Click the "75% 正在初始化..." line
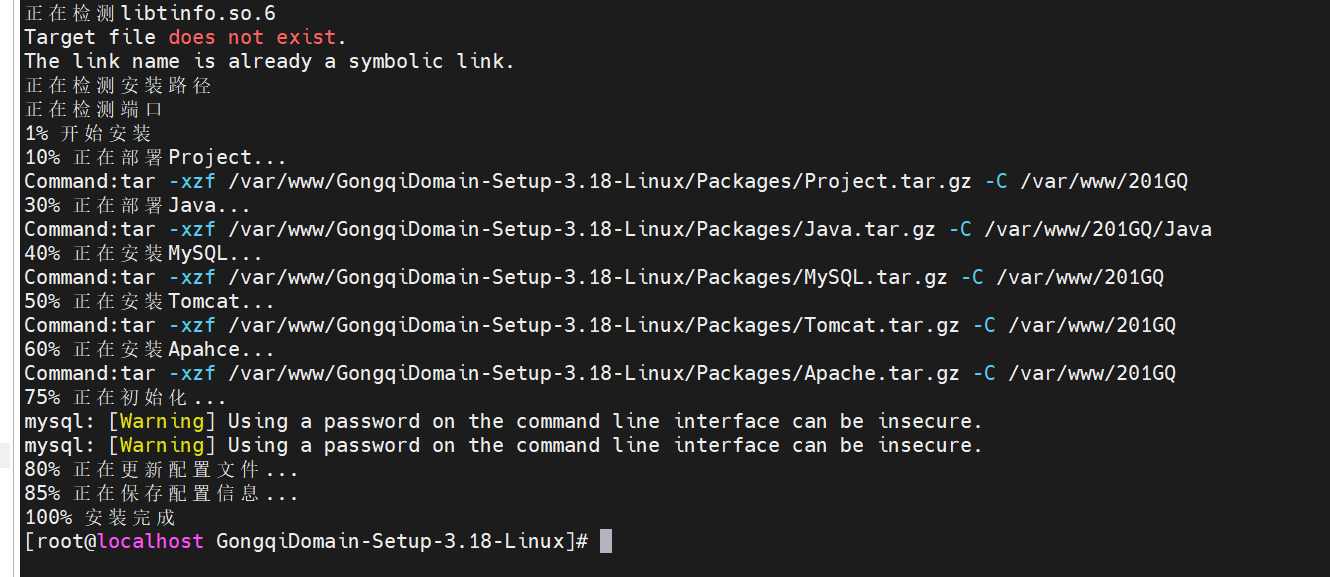Screen dimensions: 1330x577 pyautogui.click(x=125, y=397)
